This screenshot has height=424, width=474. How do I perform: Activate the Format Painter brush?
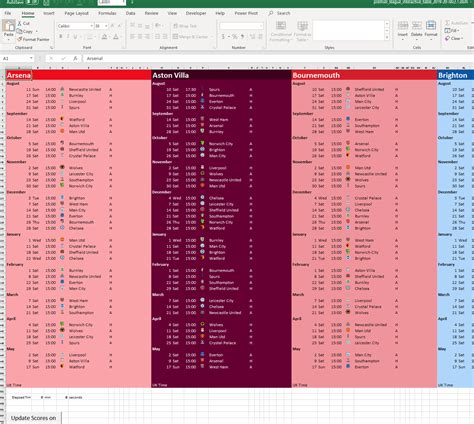[33, 39]
